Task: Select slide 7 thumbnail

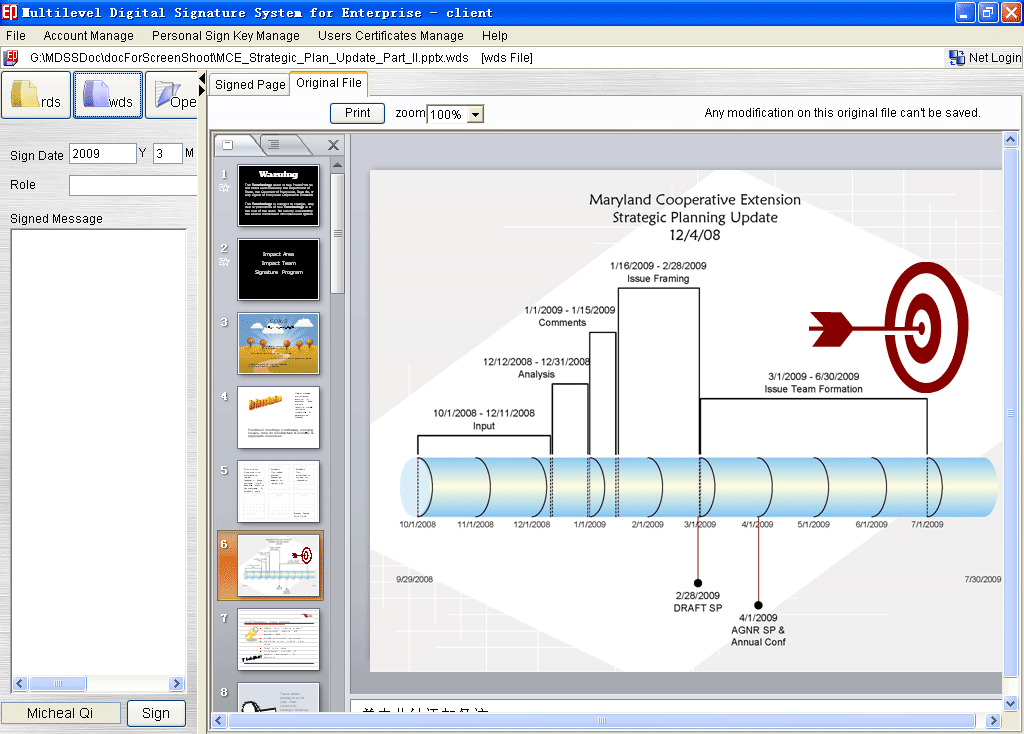Action: pyautogui.click(x=278, y=639)
